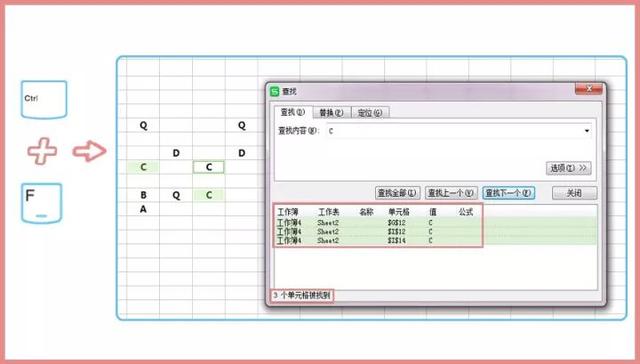Select the result row with cell $I$14
The width and height of the screenshot is (640, 364).
(x=435, y=241)
